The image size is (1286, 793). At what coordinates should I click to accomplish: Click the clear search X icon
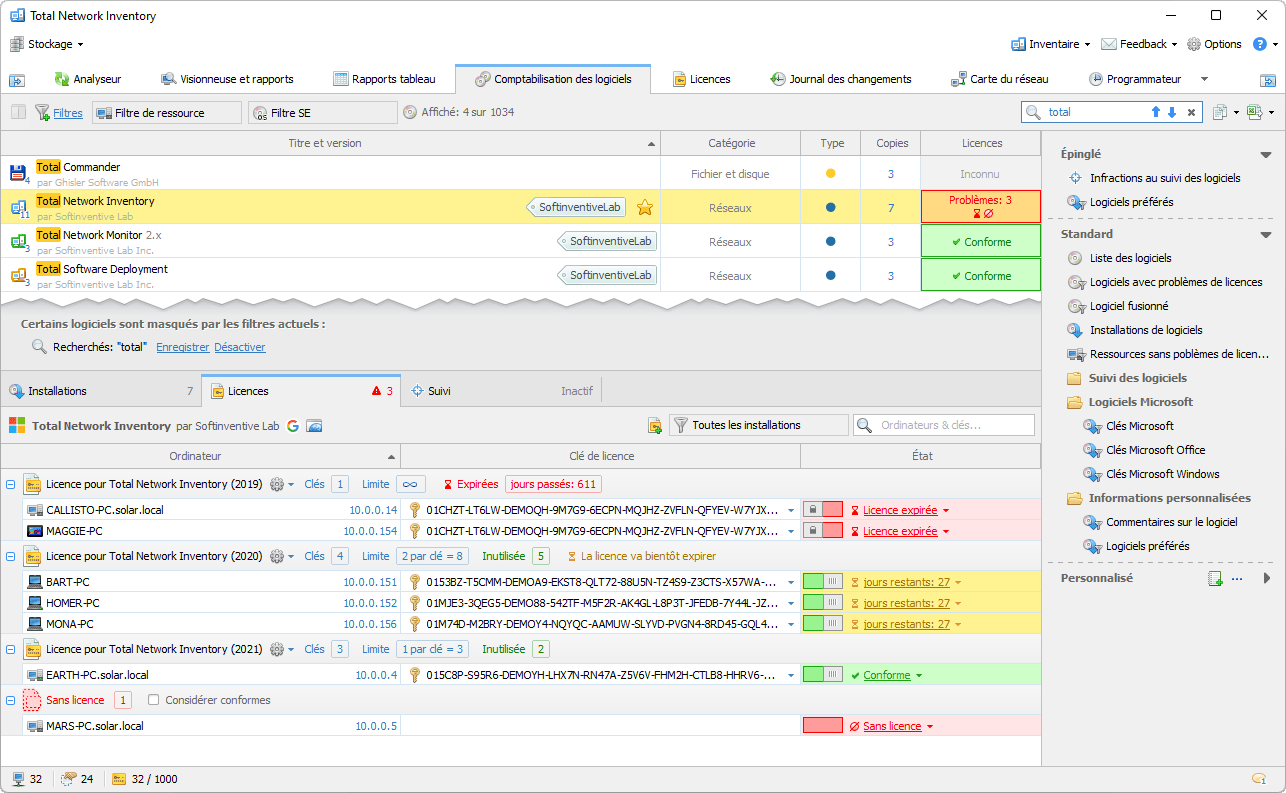[1191, 113]
